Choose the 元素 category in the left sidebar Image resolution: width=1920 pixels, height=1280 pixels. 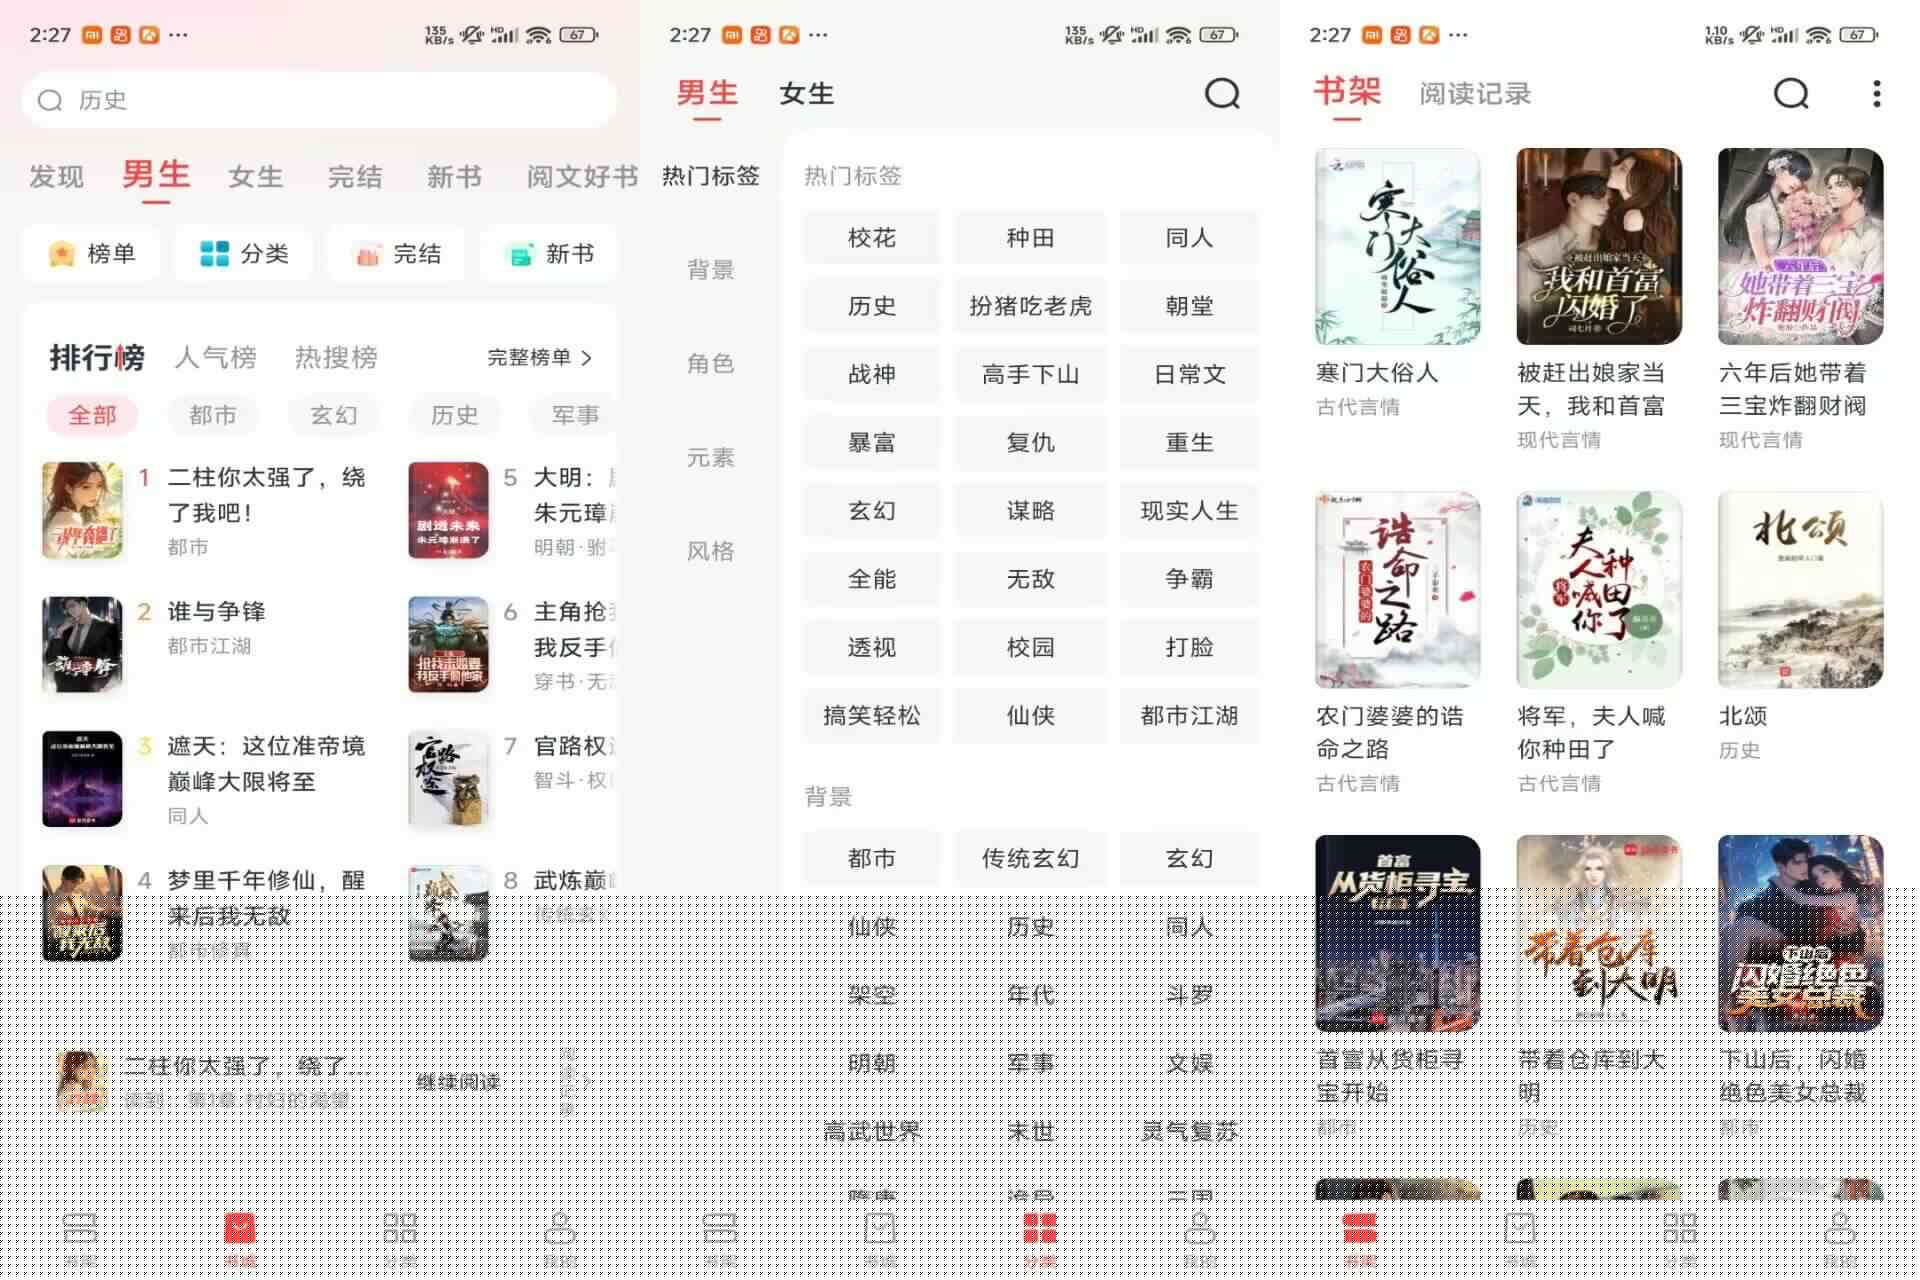pos(711,458)
